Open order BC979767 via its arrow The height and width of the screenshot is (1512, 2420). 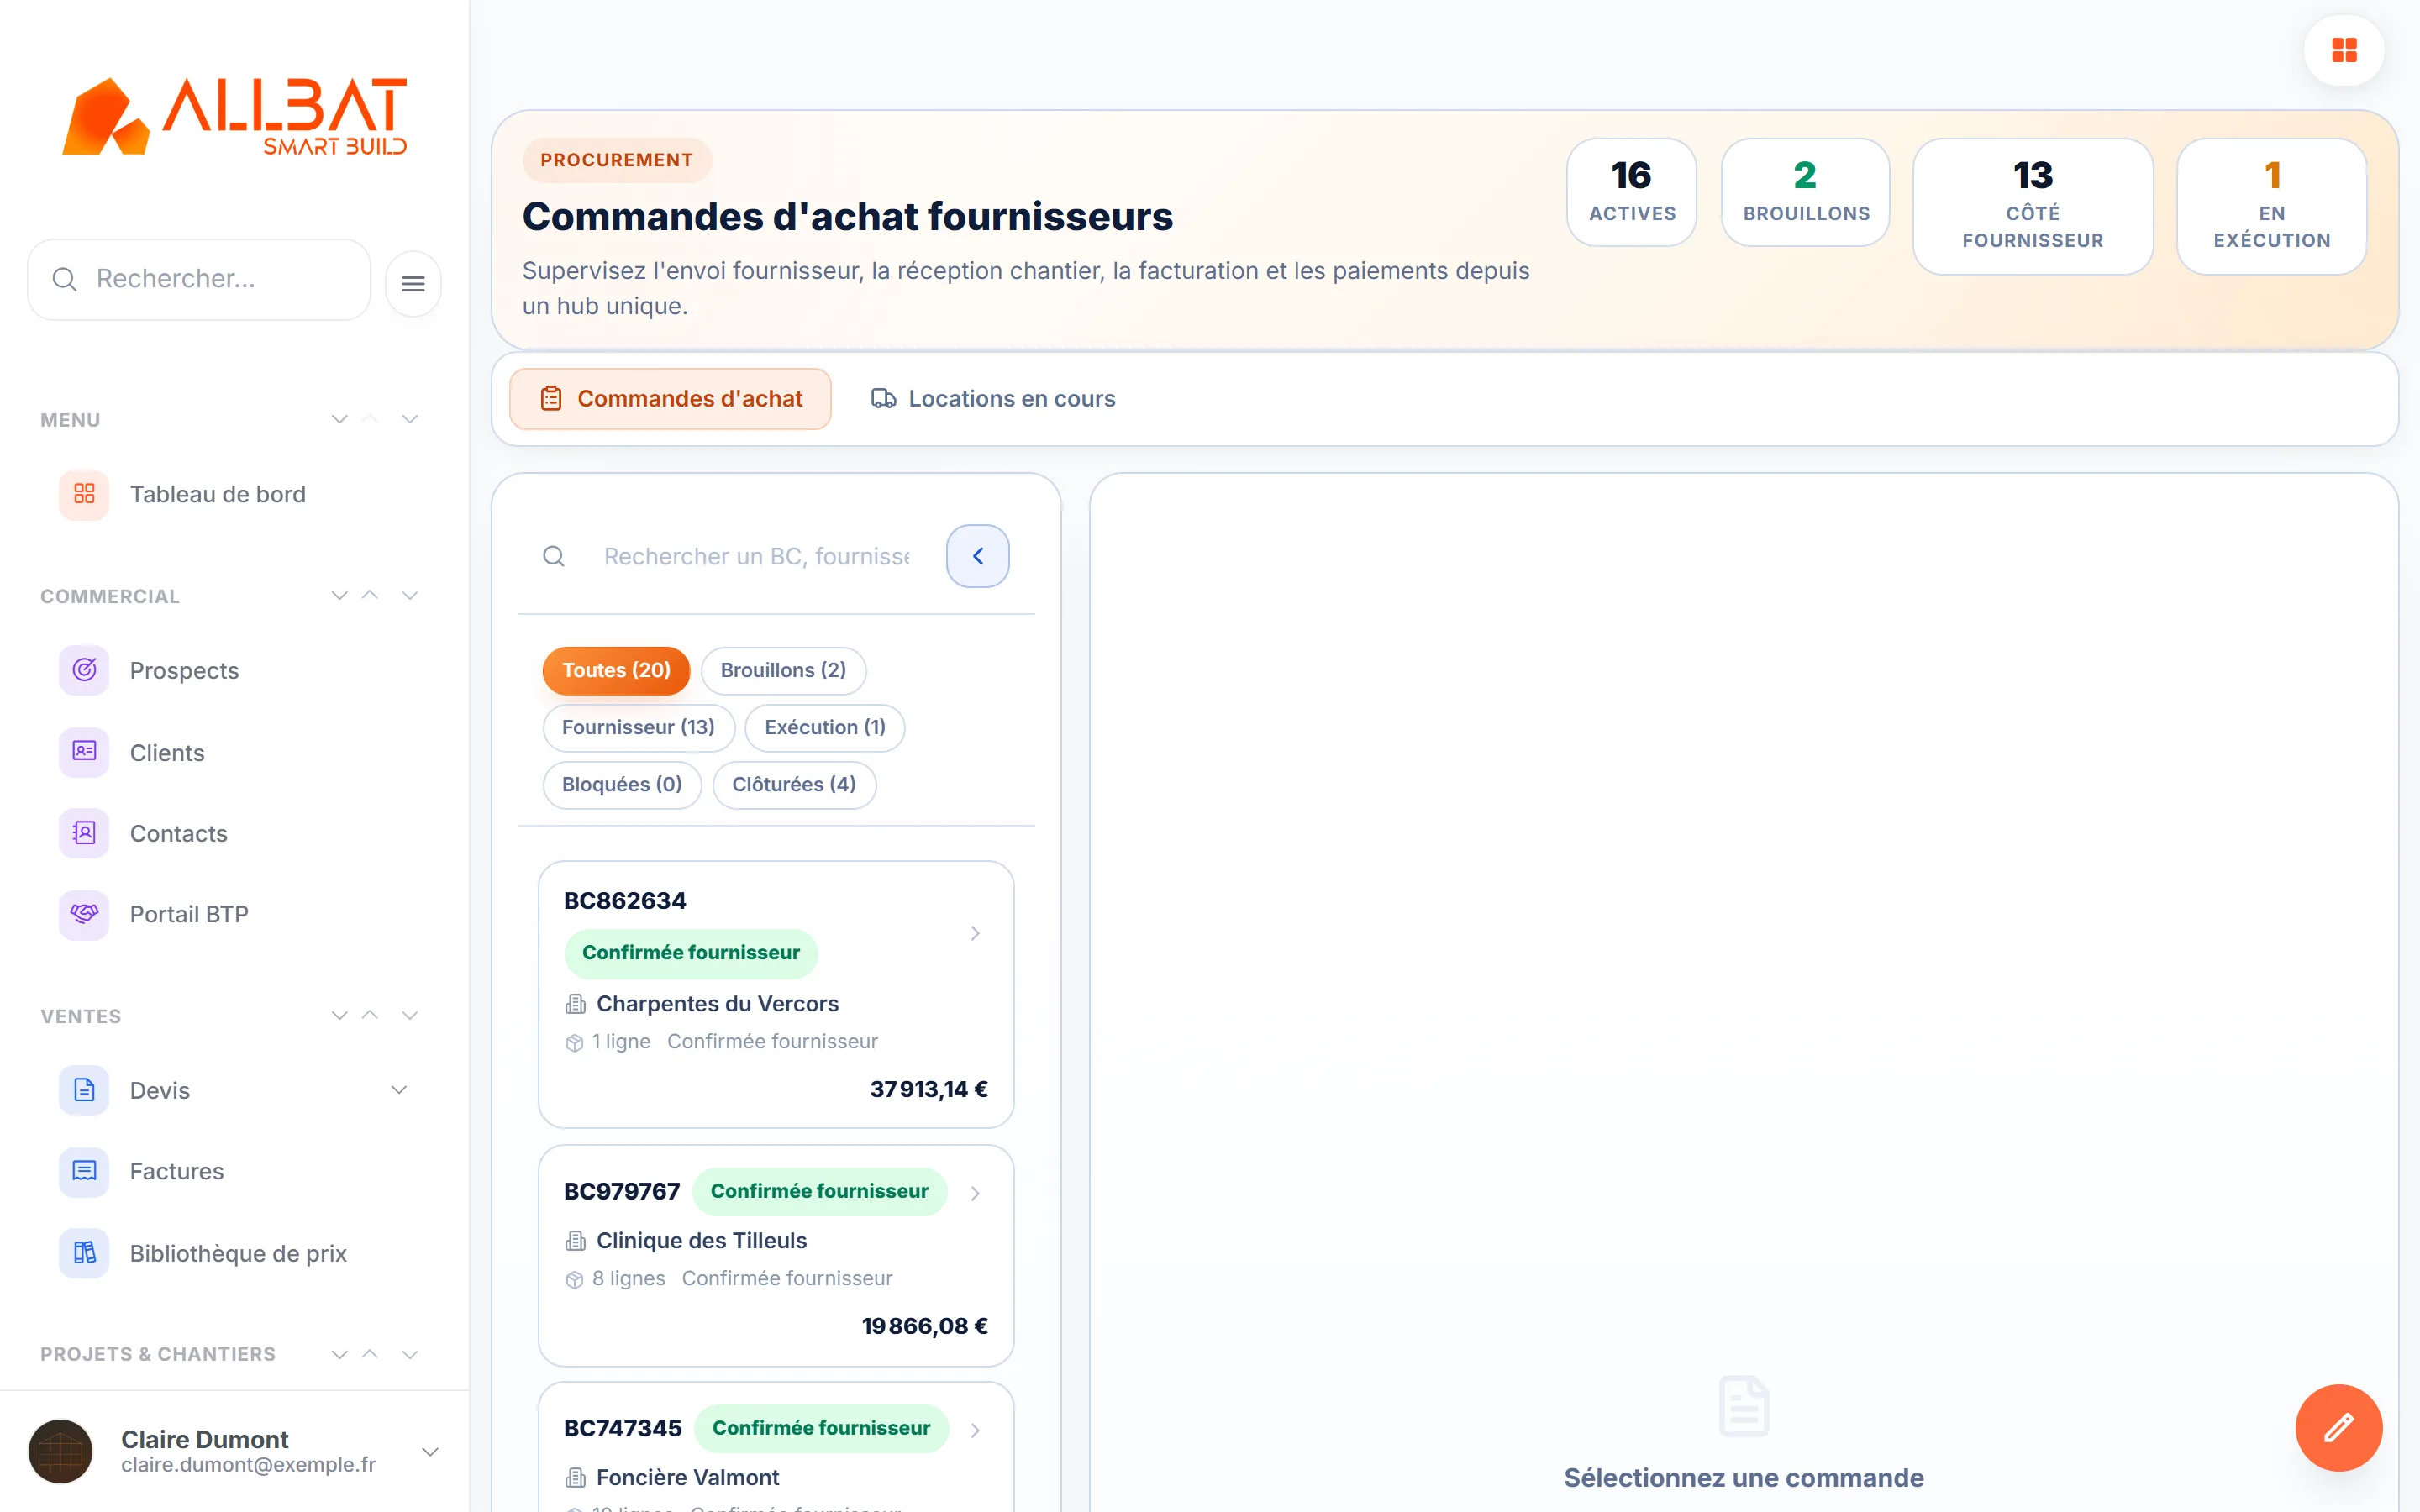pyautogui.click(x=975, y=1193)
